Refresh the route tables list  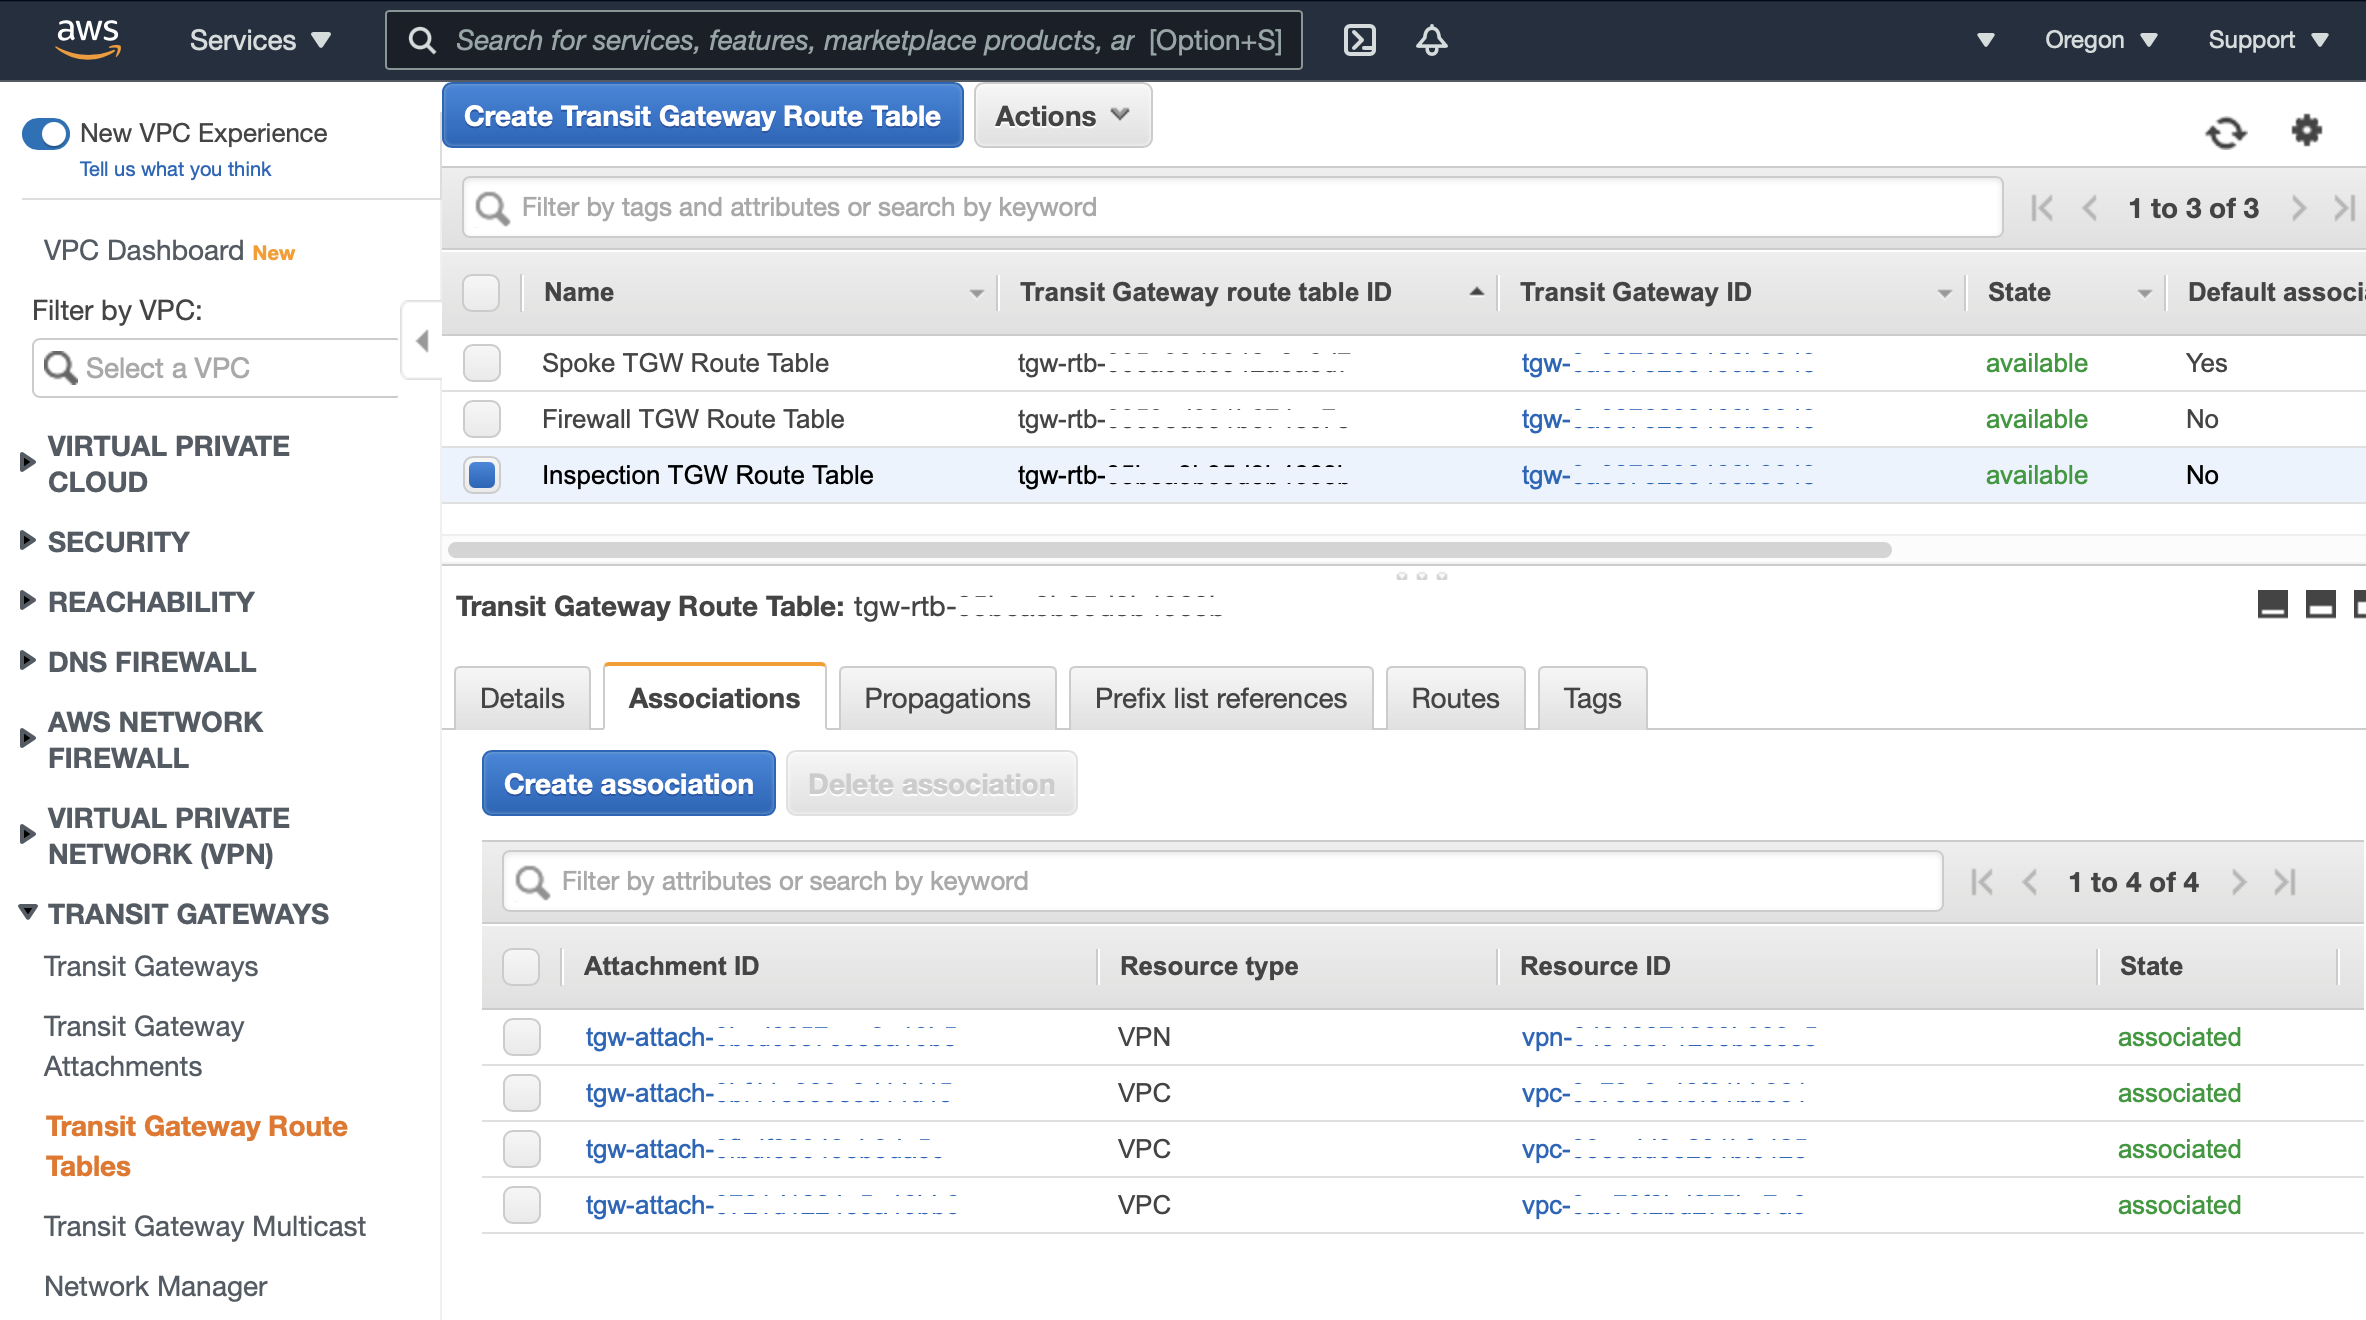tap(2226, 132)
